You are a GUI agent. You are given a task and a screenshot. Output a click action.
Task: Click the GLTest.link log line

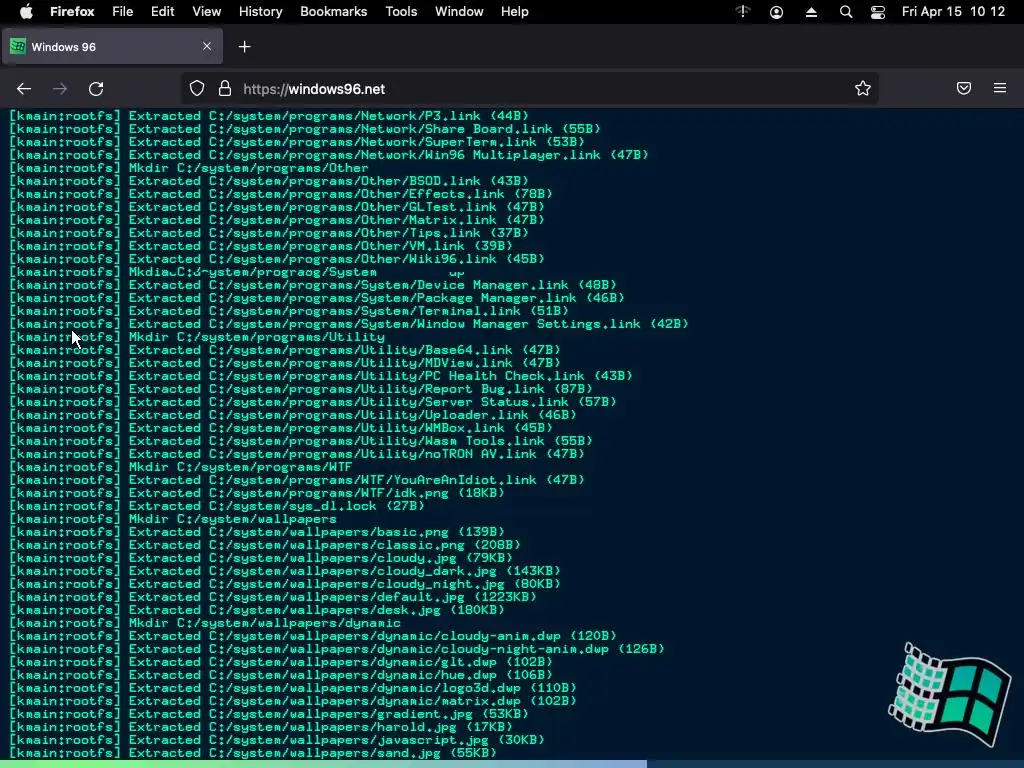click(277, 207)
